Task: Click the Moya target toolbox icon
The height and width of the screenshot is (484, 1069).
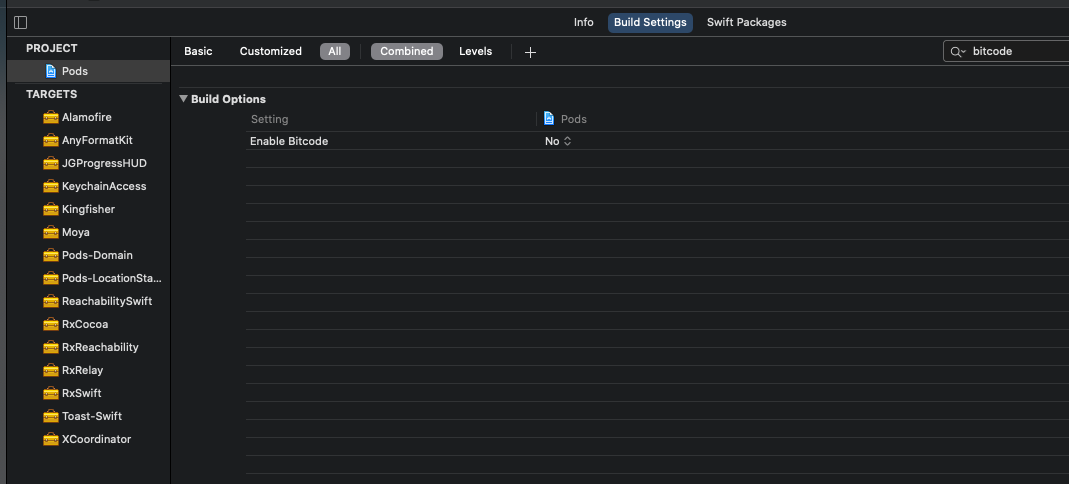Action: [x=50, y=232]
